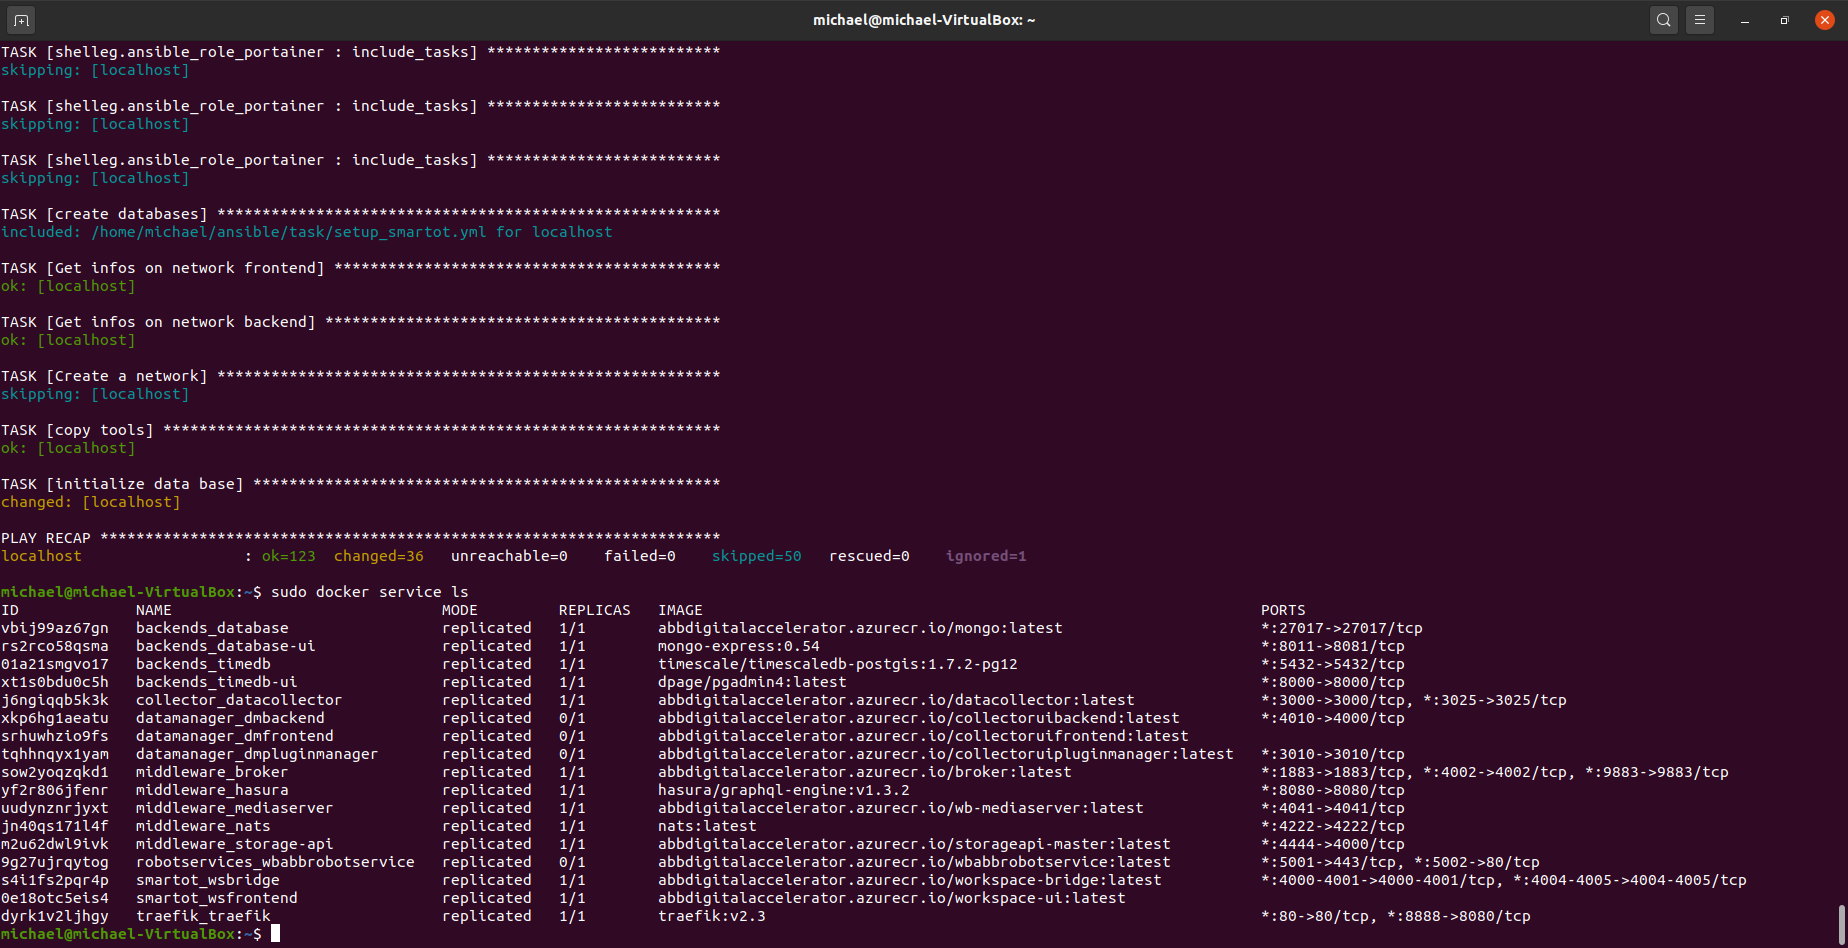Click the service ID 'vbij99az67gn'
Viewport: 1848px width, 948px height.
click(x=55, y=628)
